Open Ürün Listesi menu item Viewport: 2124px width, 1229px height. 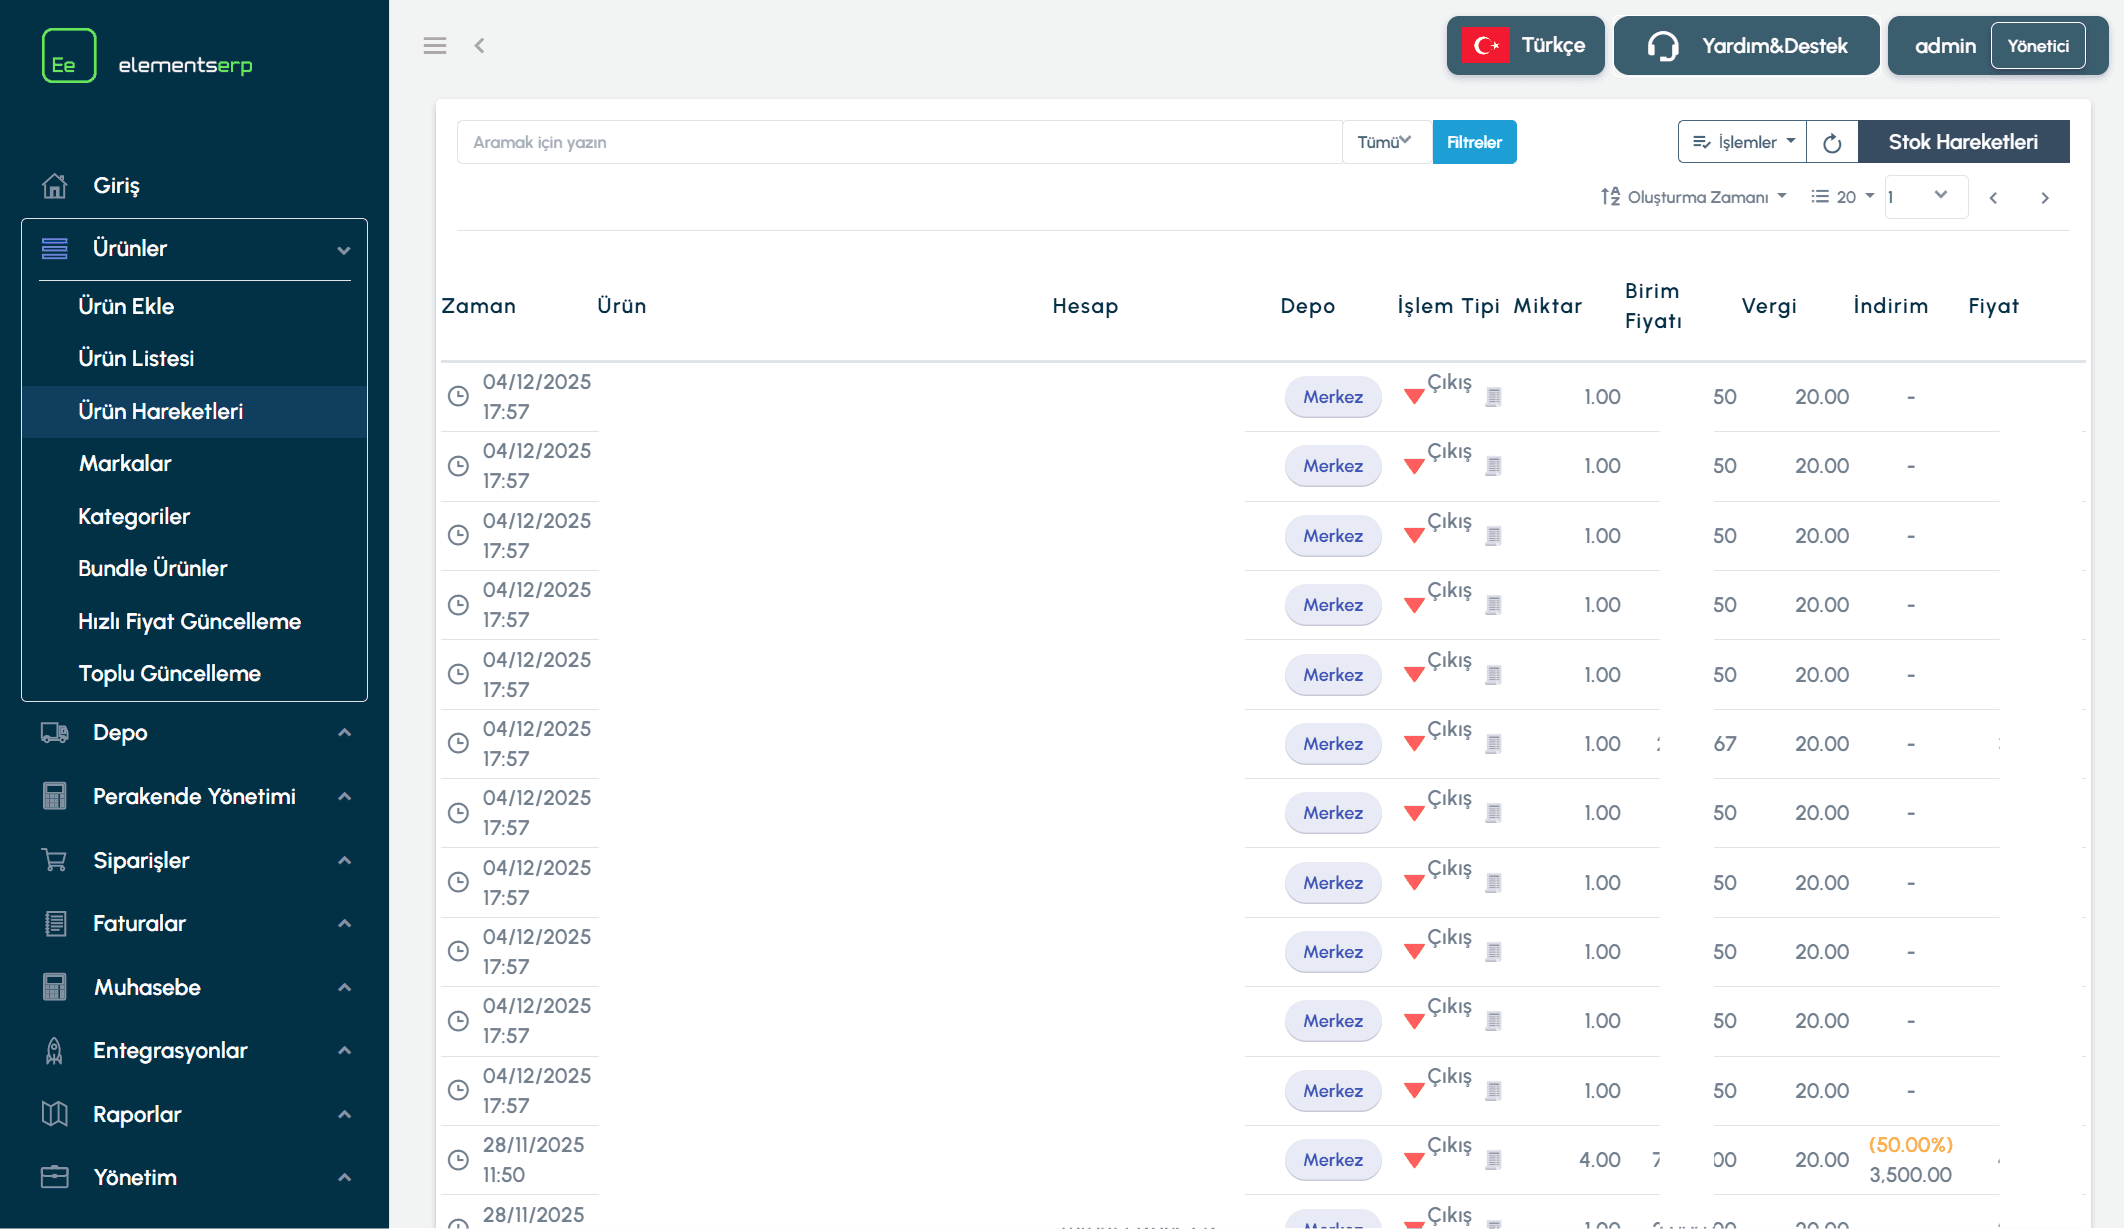[136, 358]
